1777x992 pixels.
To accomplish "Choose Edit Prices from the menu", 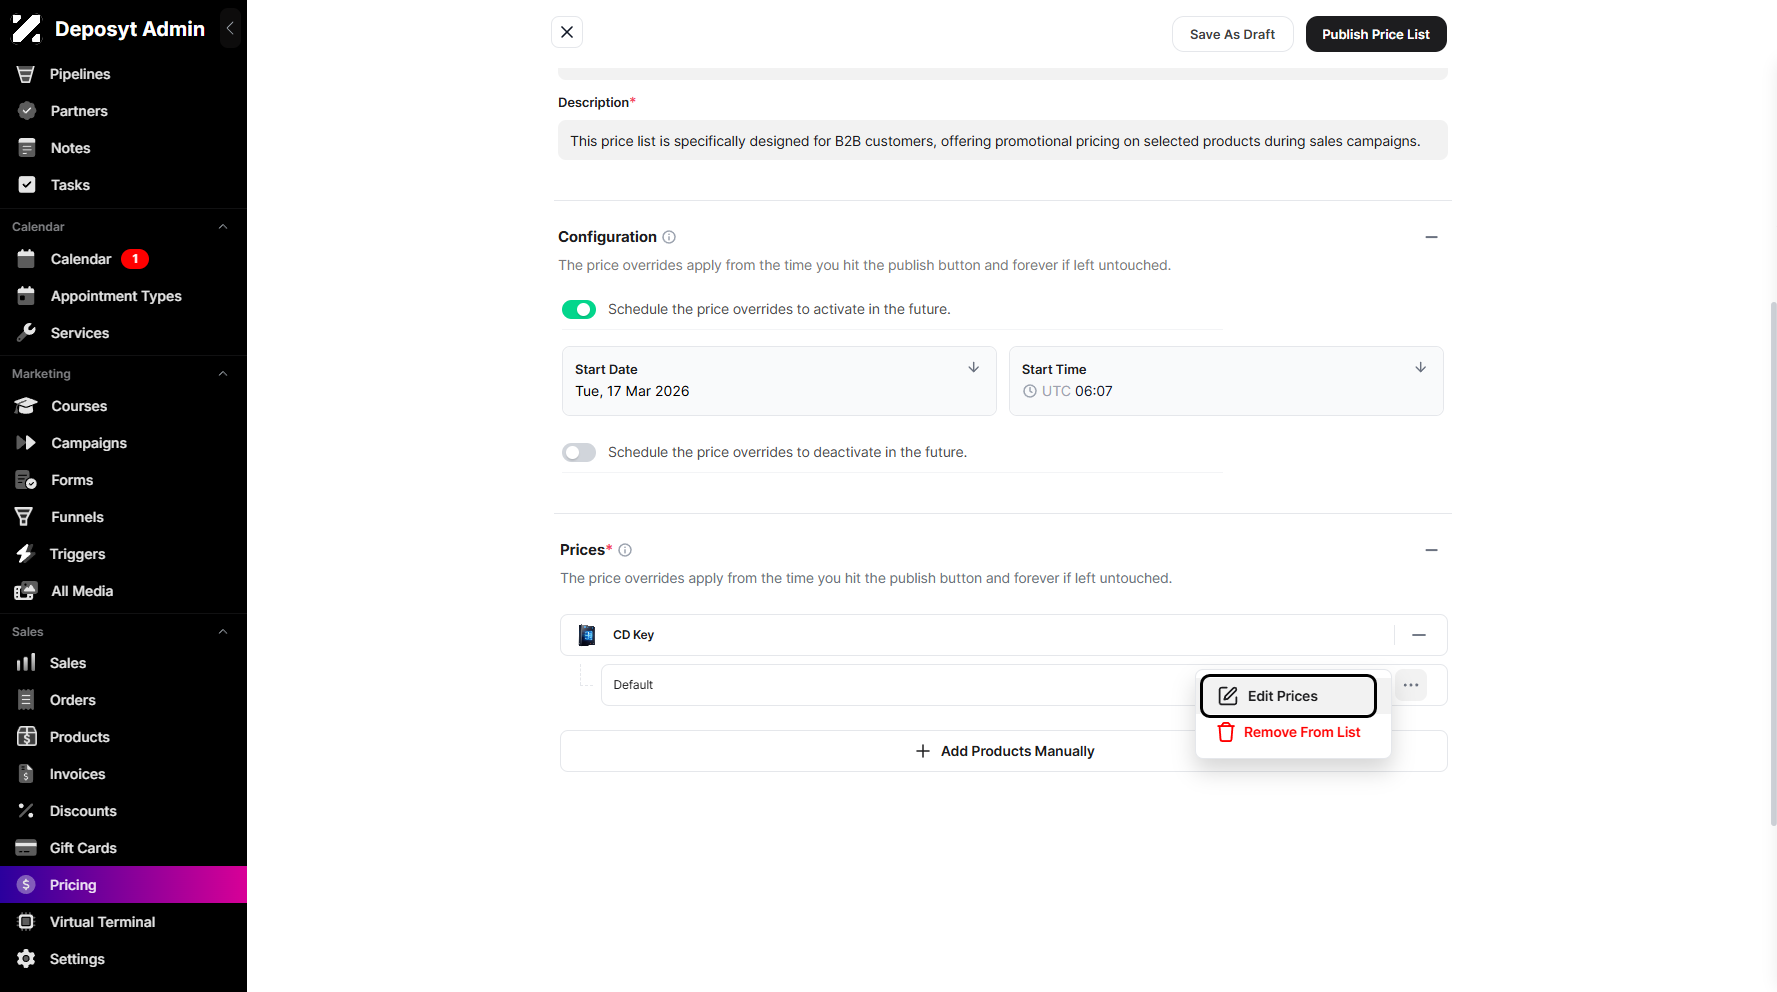I will coord(1288,696).
